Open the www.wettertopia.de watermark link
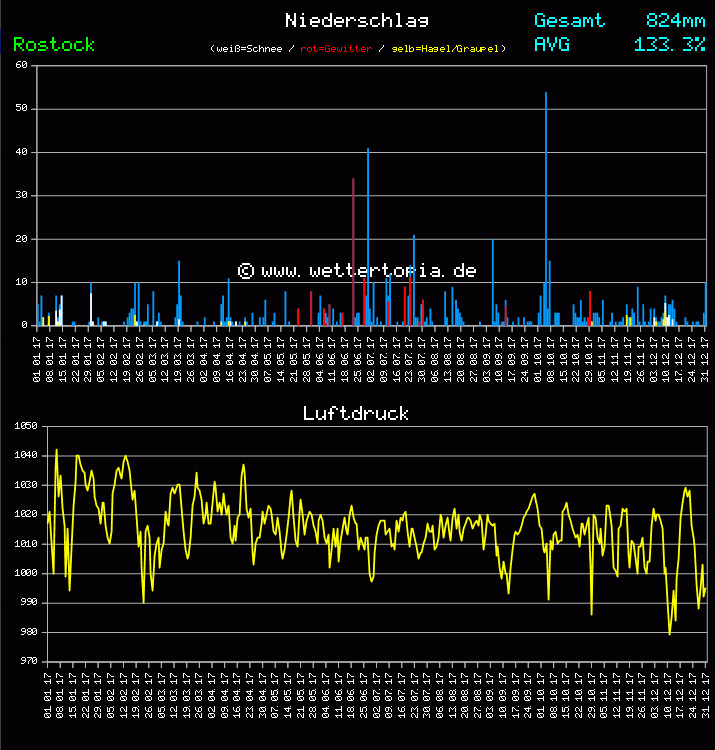The image size is (715, 750). tap(356, 271)
